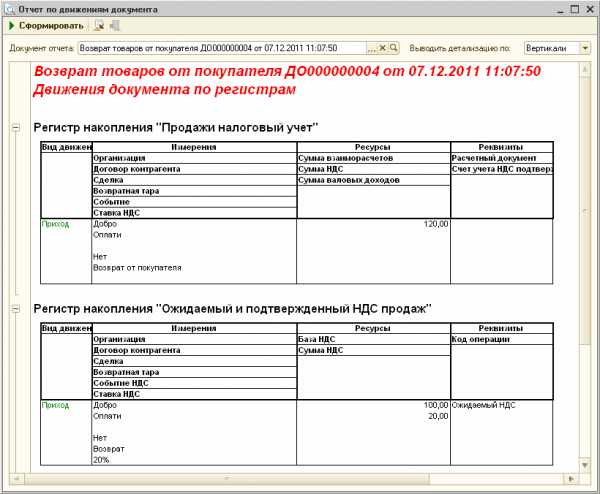
Task: Click the horizontal scrollbar right arrow
Action: click(572, 479)
